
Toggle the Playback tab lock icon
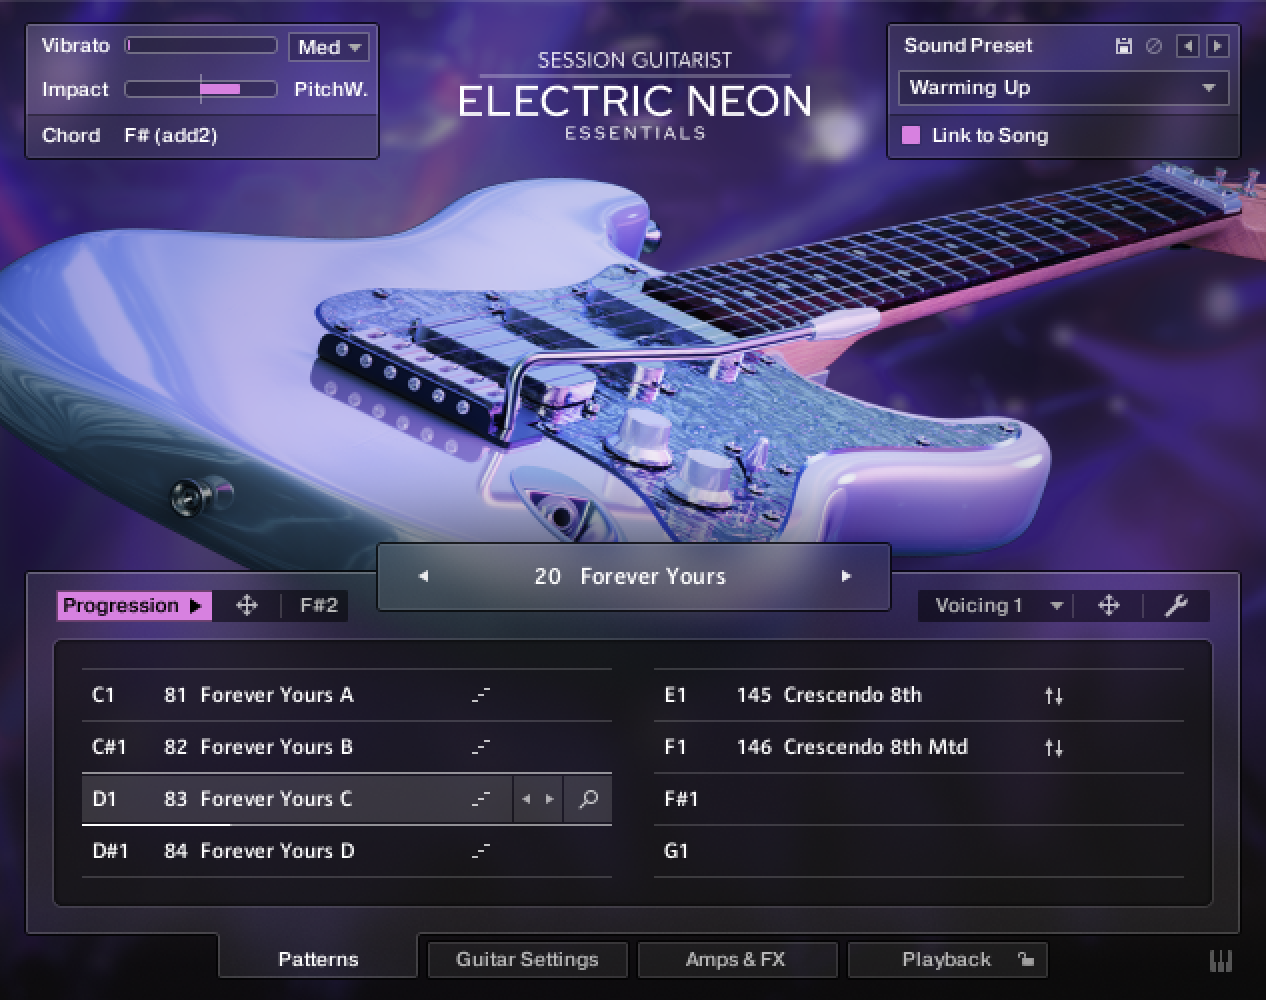1025,959
